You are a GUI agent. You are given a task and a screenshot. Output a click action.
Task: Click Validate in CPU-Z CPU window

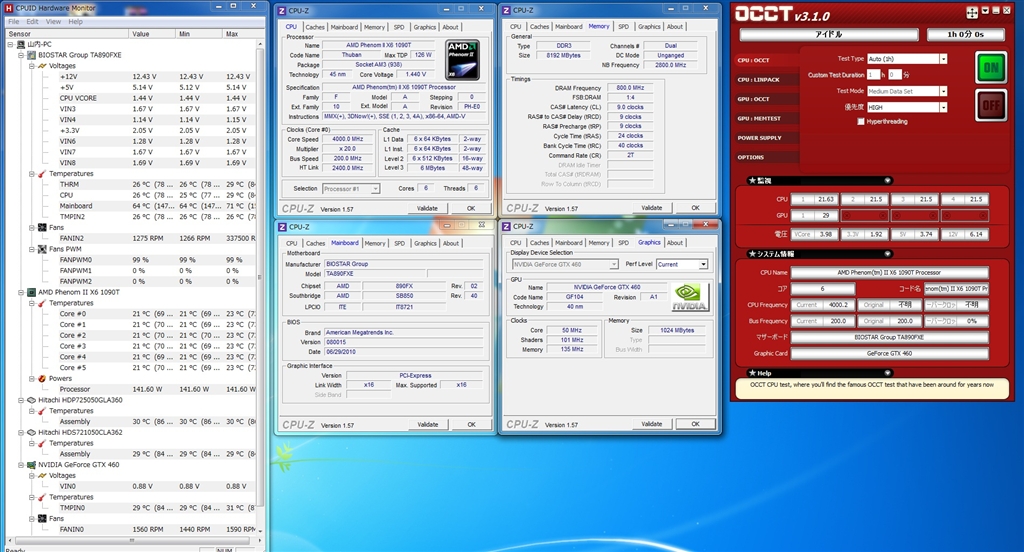(427, 208)
